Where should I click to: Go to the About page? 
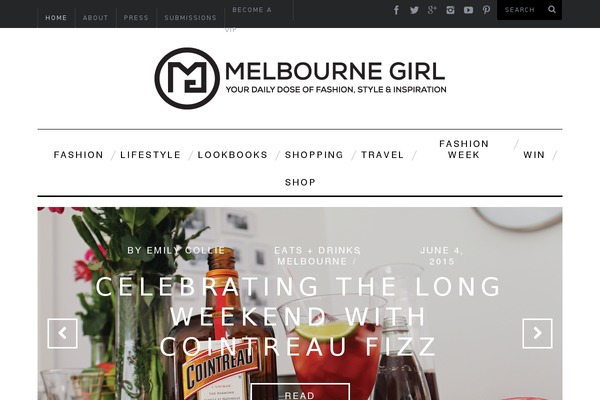[95, 18]
